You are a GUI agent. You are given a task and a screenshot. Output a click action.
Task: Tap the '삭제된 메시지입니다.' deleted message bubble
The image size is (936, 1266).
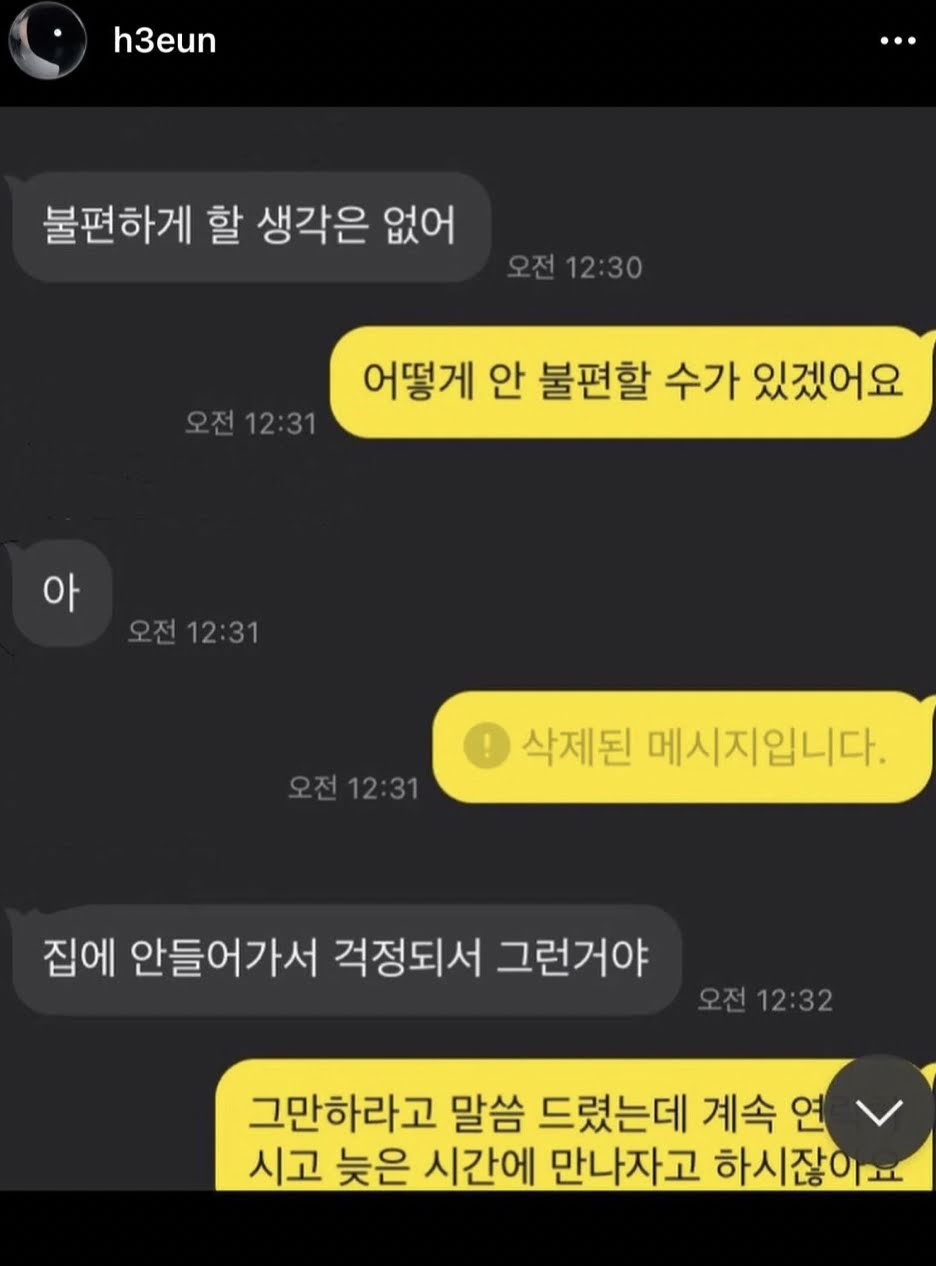[x=685, y=746]
